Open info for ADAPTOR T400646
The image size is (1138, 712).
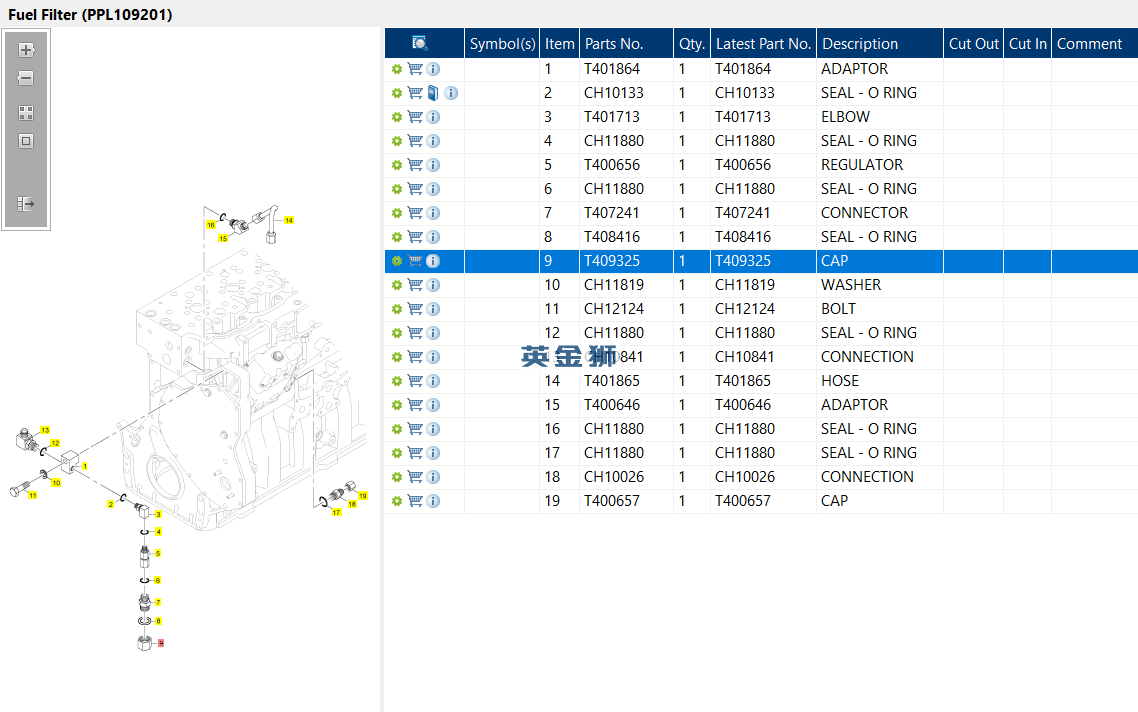coord(433,404)
